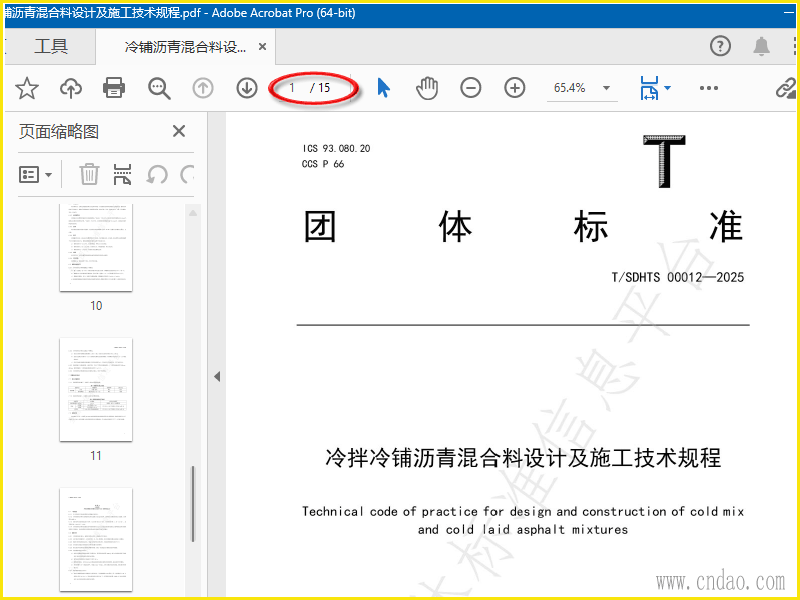Zoom out with the minus icon
Screen dimensions: 800x600
[470, 88]
